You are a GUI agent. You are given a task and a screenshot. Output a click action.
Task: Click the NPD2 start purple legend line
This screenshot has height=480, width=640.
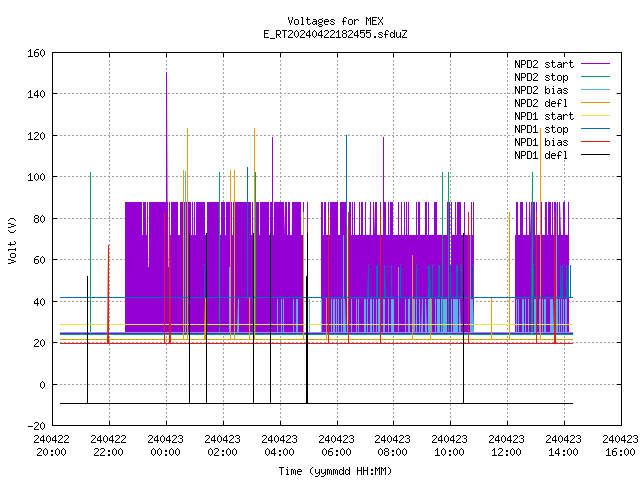tap(595, 64)
